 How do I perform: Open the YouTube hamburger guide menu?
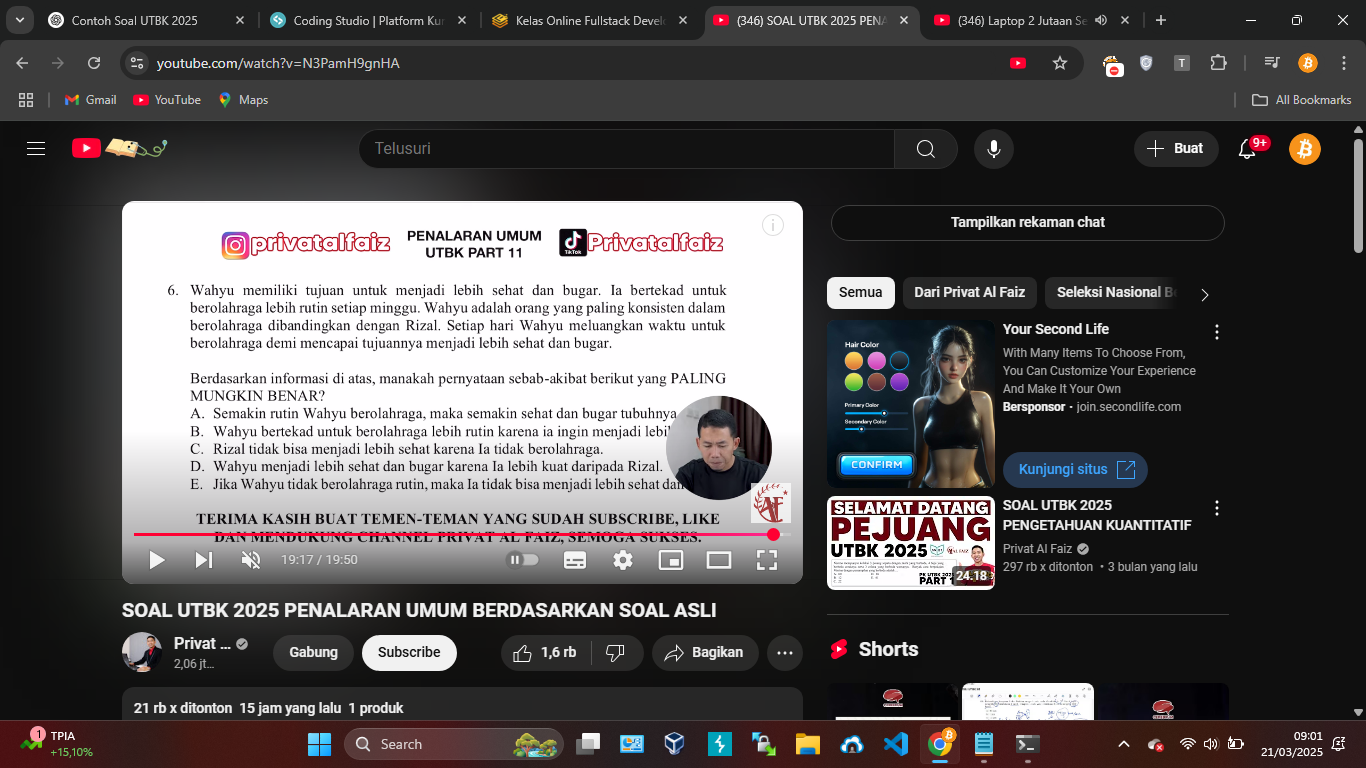[x=36, y=149]
